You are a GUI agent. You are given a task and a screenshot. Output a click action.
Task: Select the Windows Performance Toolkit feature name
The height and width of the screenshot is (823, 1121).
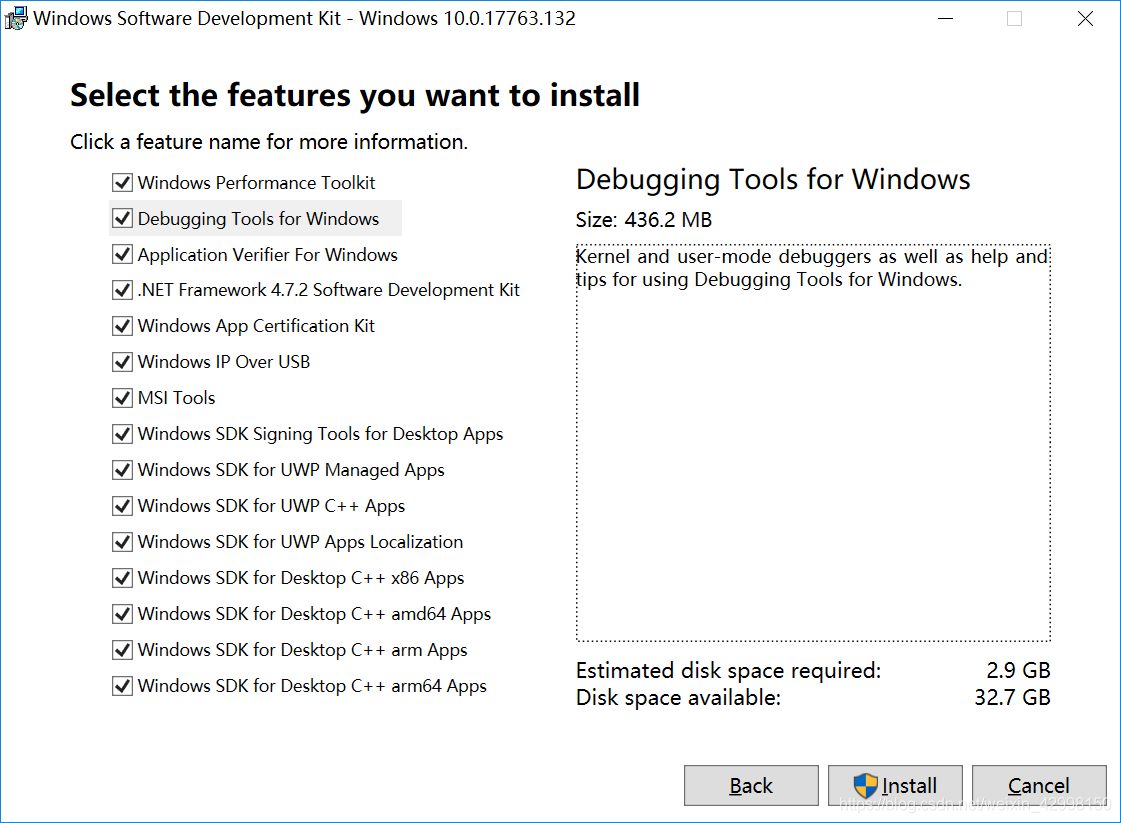point(256,183)
